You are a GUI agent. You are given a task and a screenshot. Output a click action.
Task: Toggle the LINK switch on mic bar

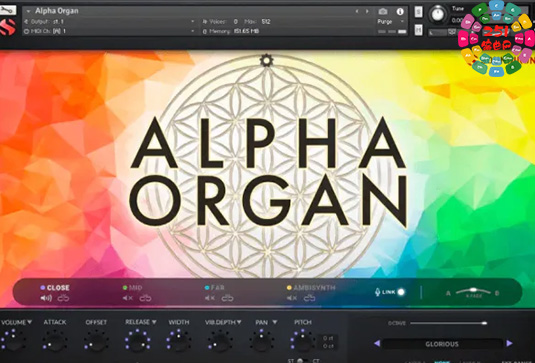(x=401, y=292)
